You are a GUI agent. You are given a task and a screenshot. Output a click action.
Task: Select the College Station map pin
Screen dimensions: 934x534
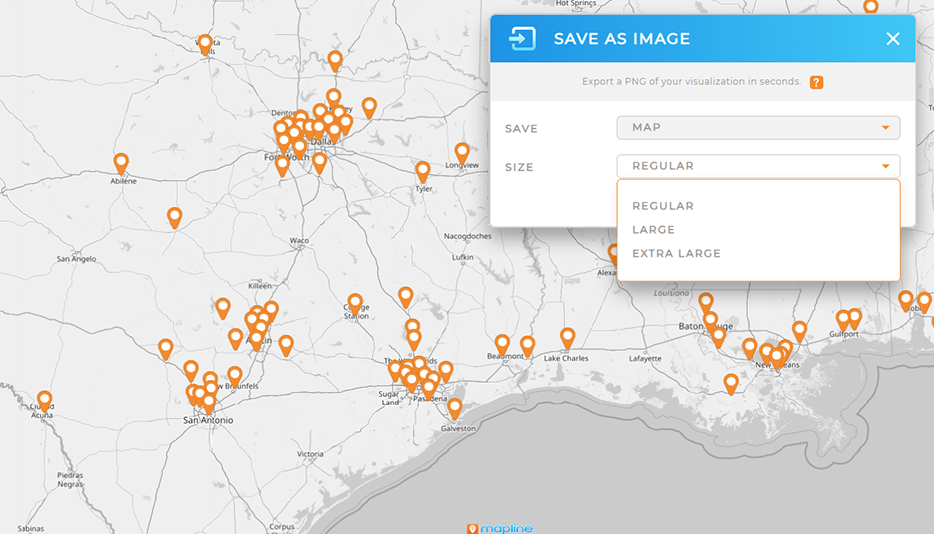[355, 303]
